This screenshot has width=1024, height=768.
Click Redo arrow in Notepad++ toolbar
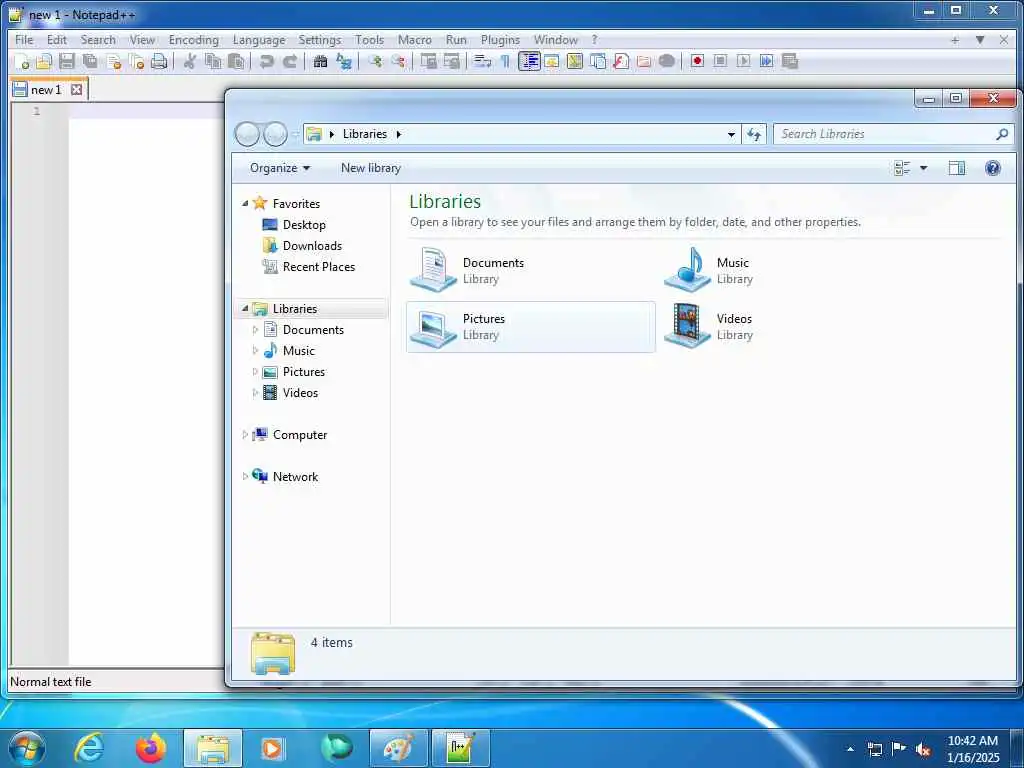coord(289,61)
